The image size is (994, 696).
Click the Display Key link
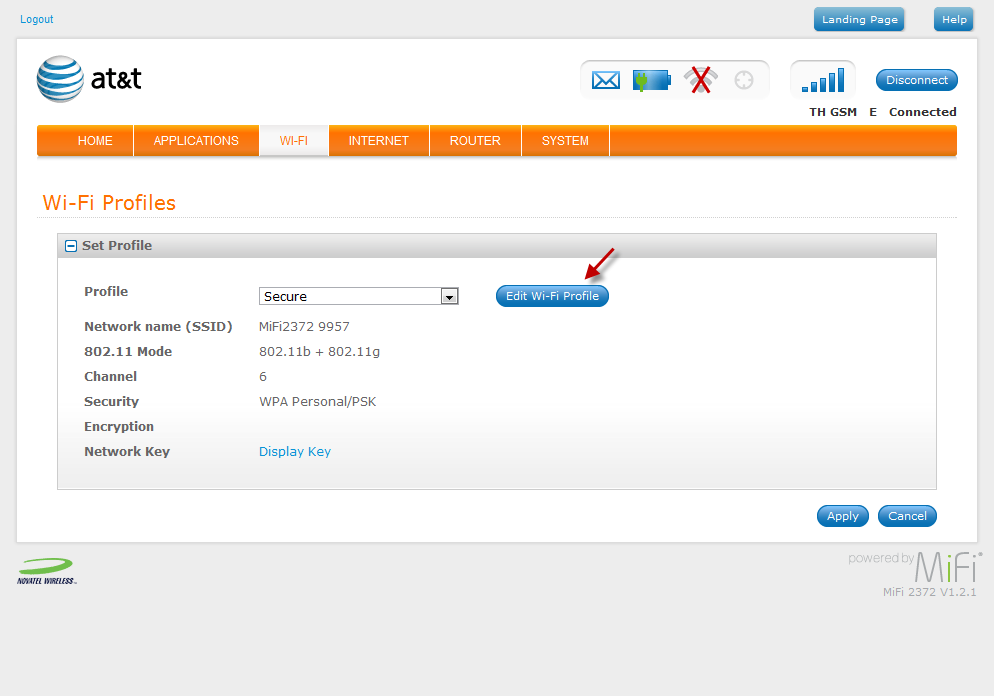point(295,451)
